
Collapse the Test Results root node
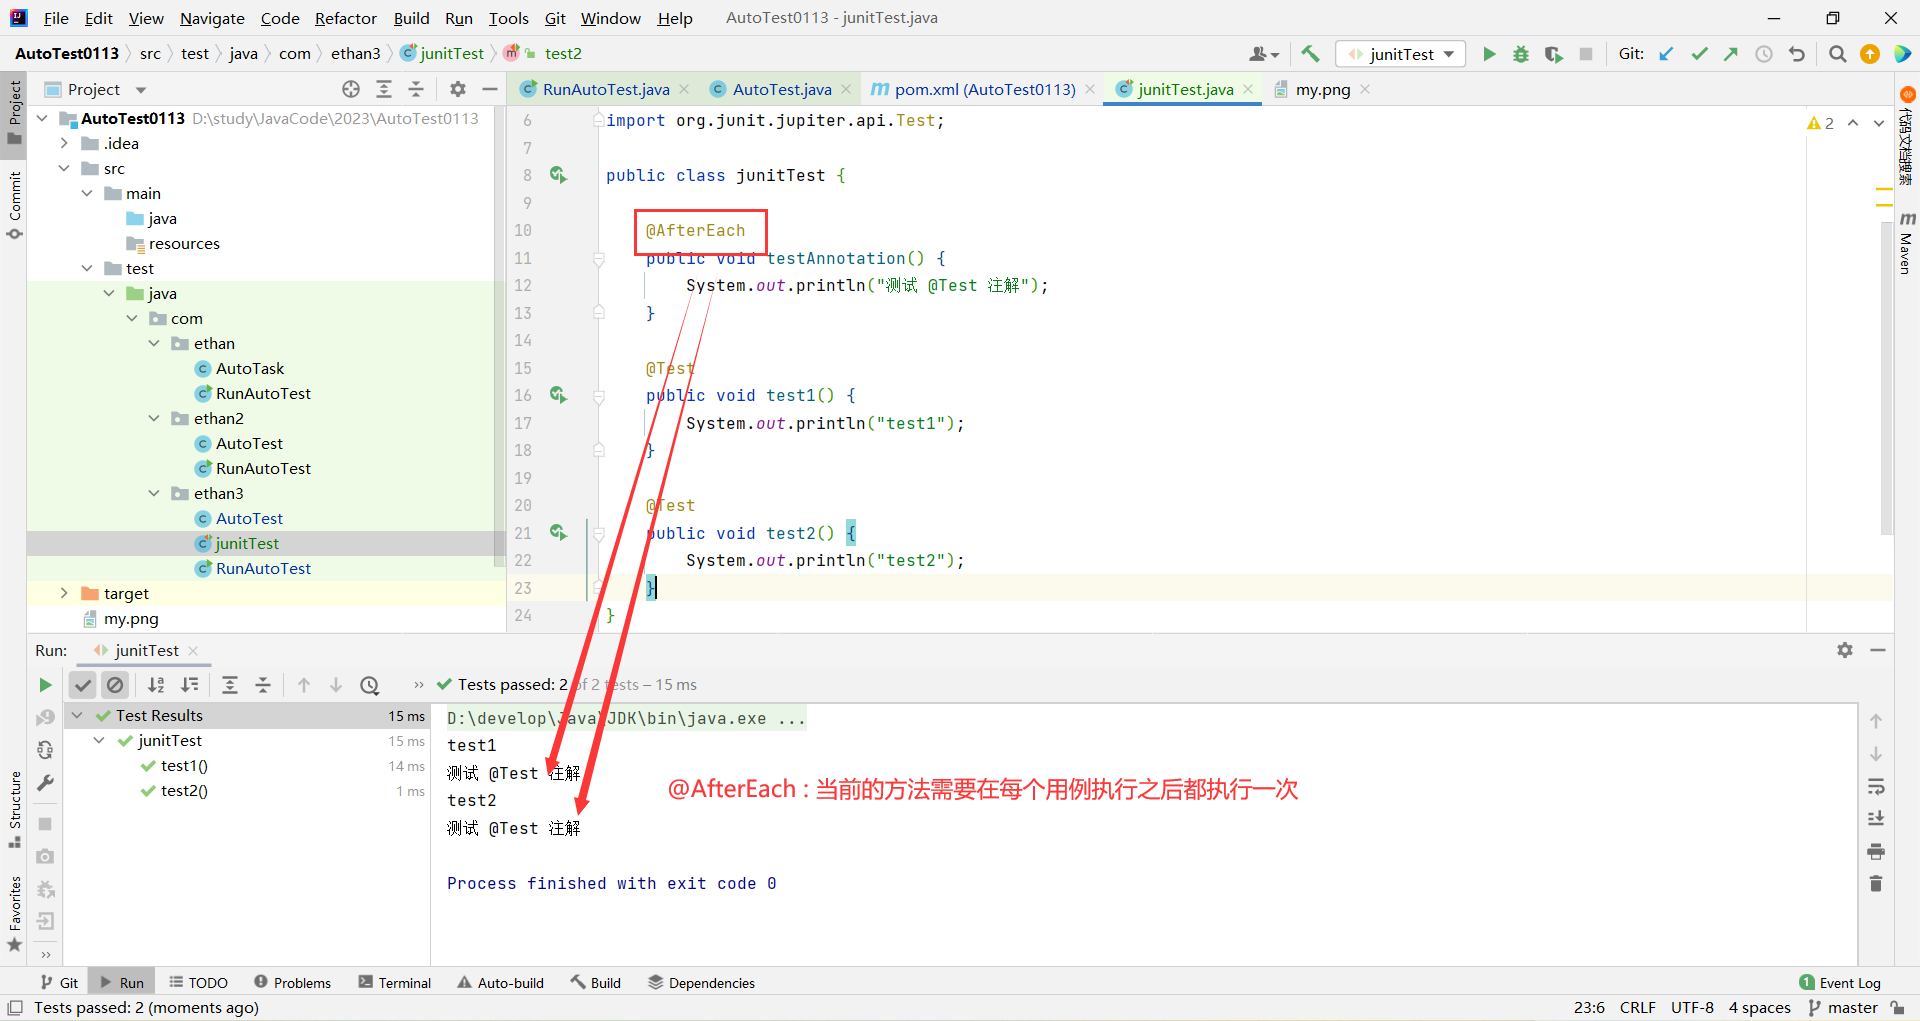(x=77, y=715)
